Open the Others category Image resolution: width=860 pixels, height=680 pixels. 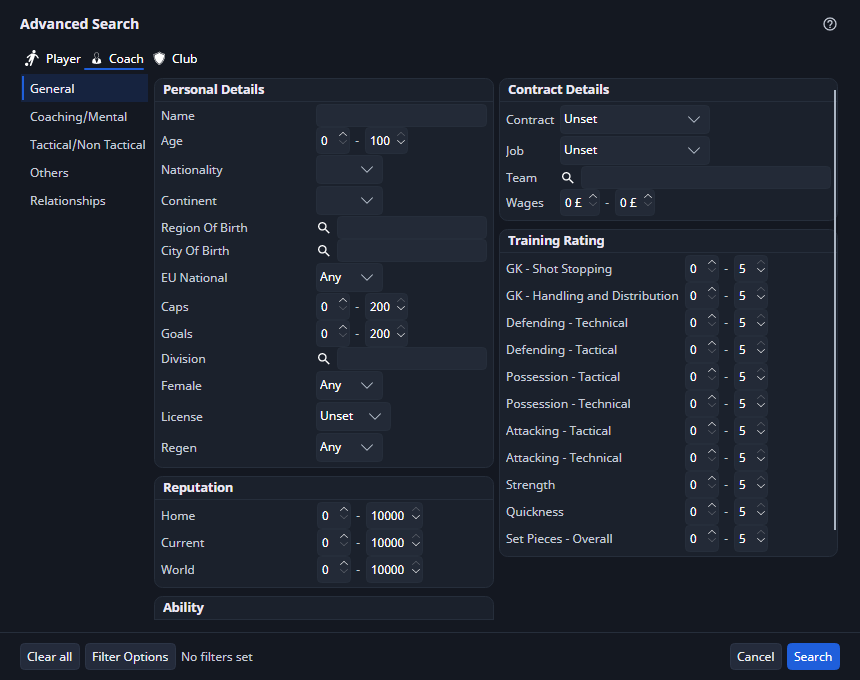(x=85, y=172)
